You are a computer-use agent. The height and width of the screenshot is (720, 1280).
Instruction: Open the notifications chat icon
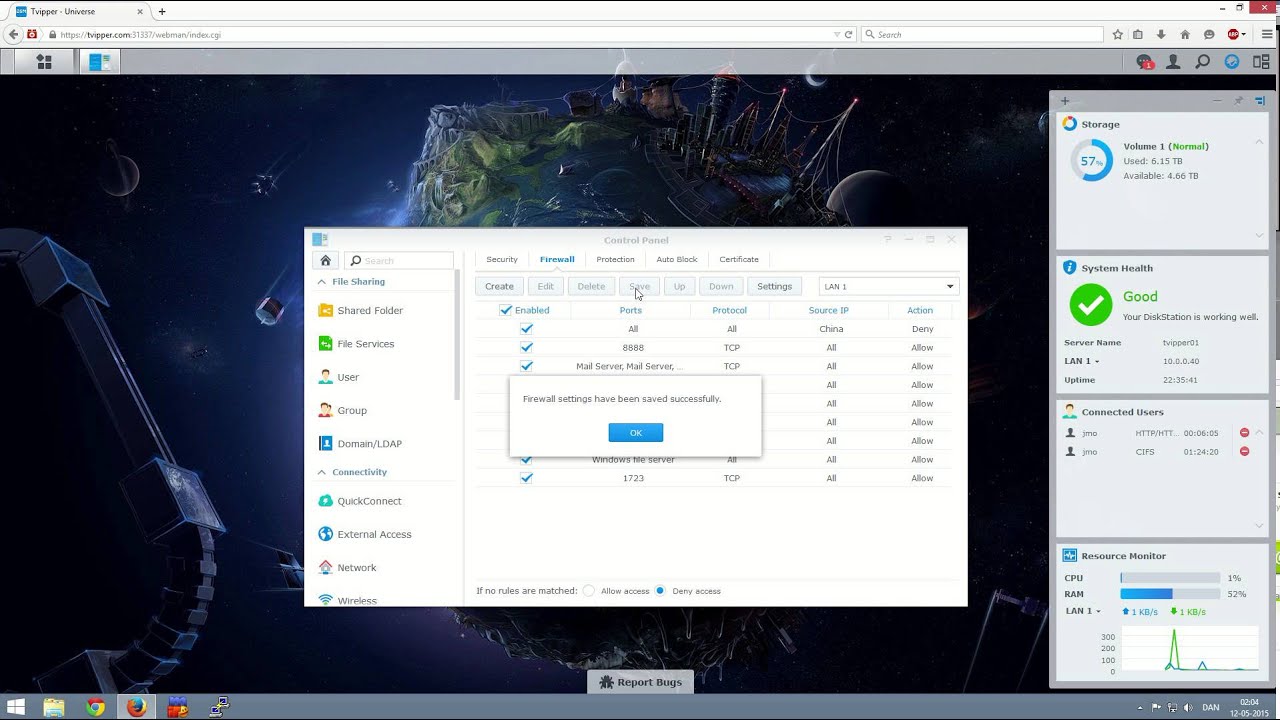[1145, 62]
